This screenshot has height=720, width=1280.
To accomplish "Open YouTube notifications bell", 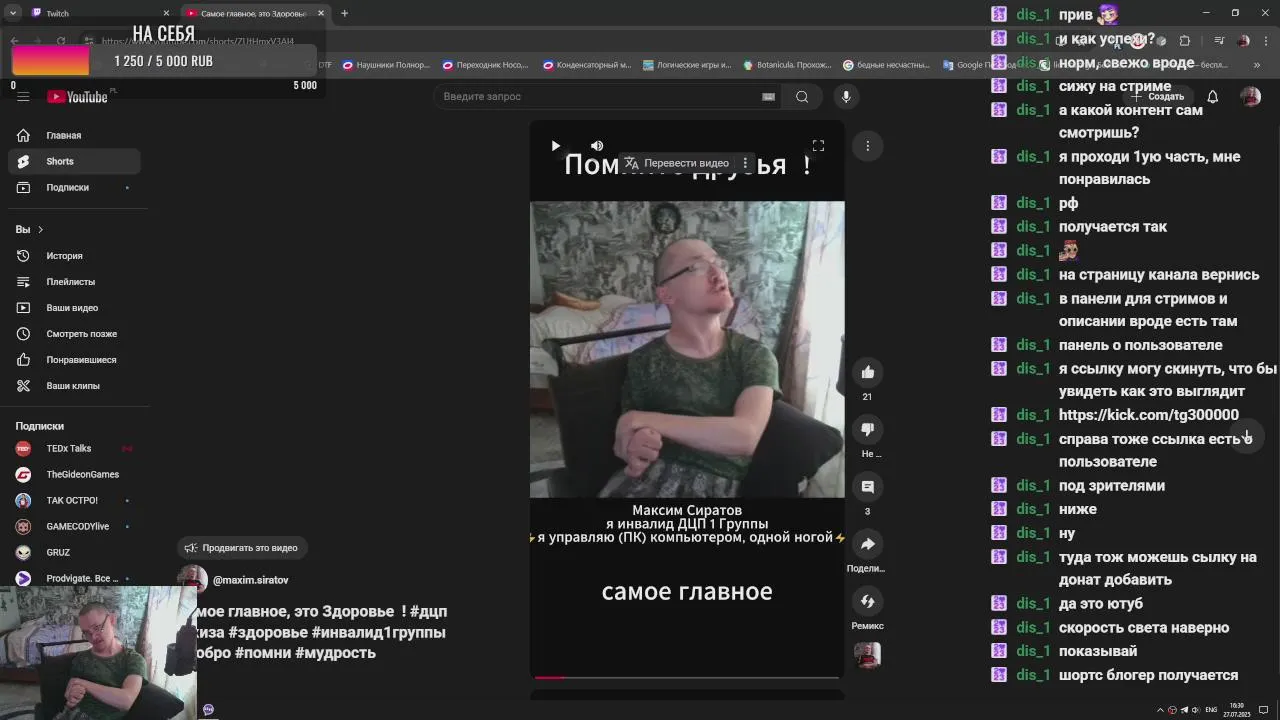I will (1212, 97).
